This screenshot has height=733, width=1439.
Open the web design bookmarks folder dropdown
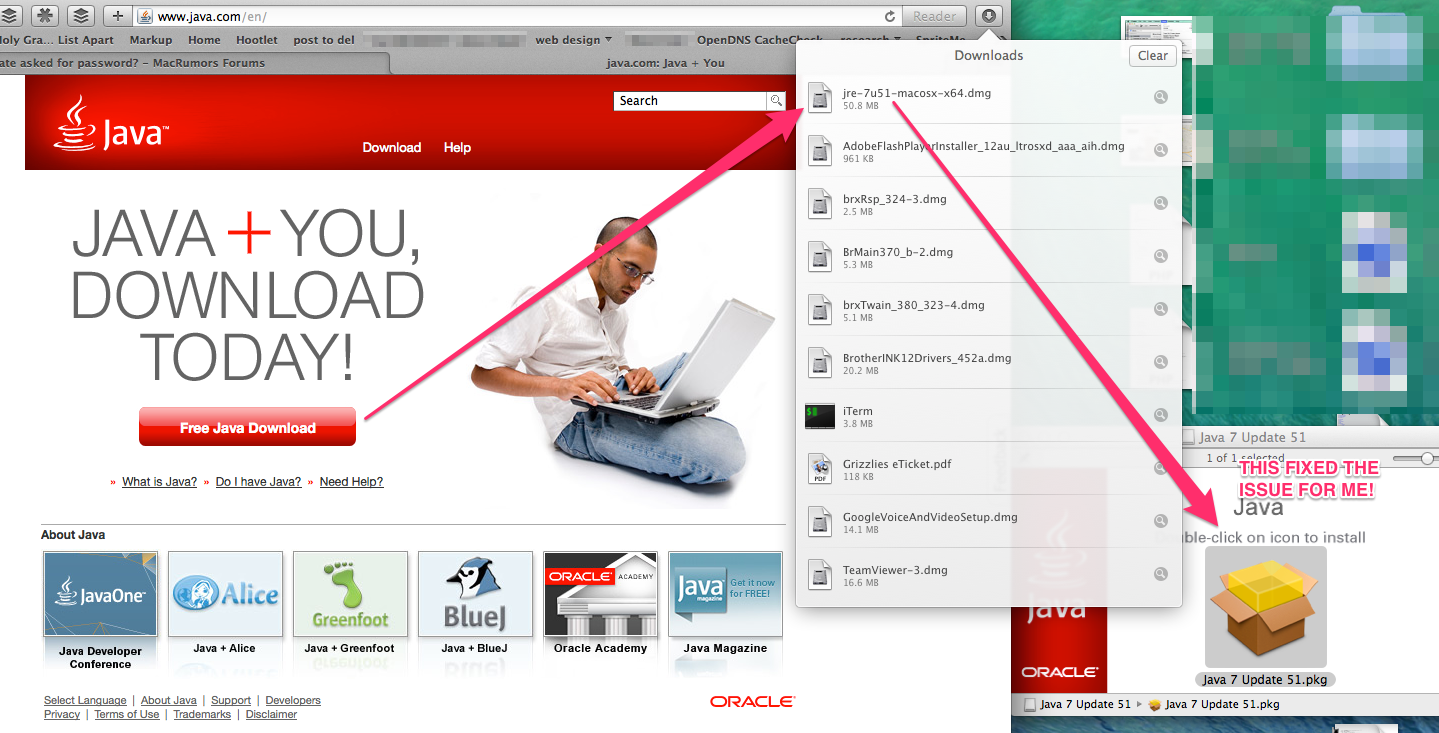click(x=574, y=40)
